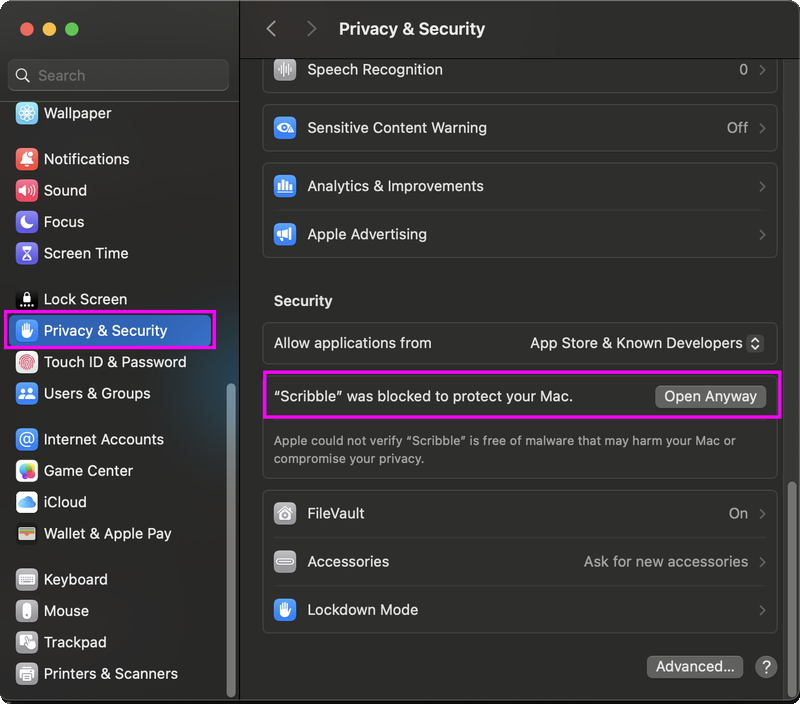Click the Internet Accounts label
800x704 pixels.
point(104,440)
